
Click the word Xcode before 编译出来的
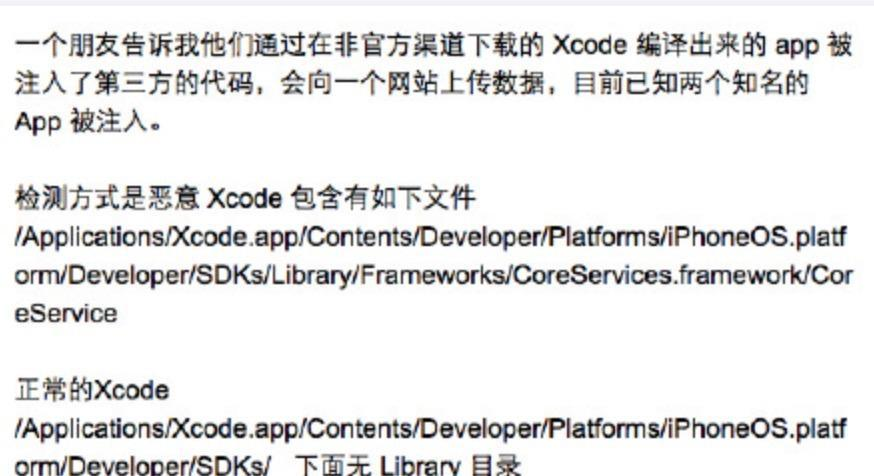590,46
